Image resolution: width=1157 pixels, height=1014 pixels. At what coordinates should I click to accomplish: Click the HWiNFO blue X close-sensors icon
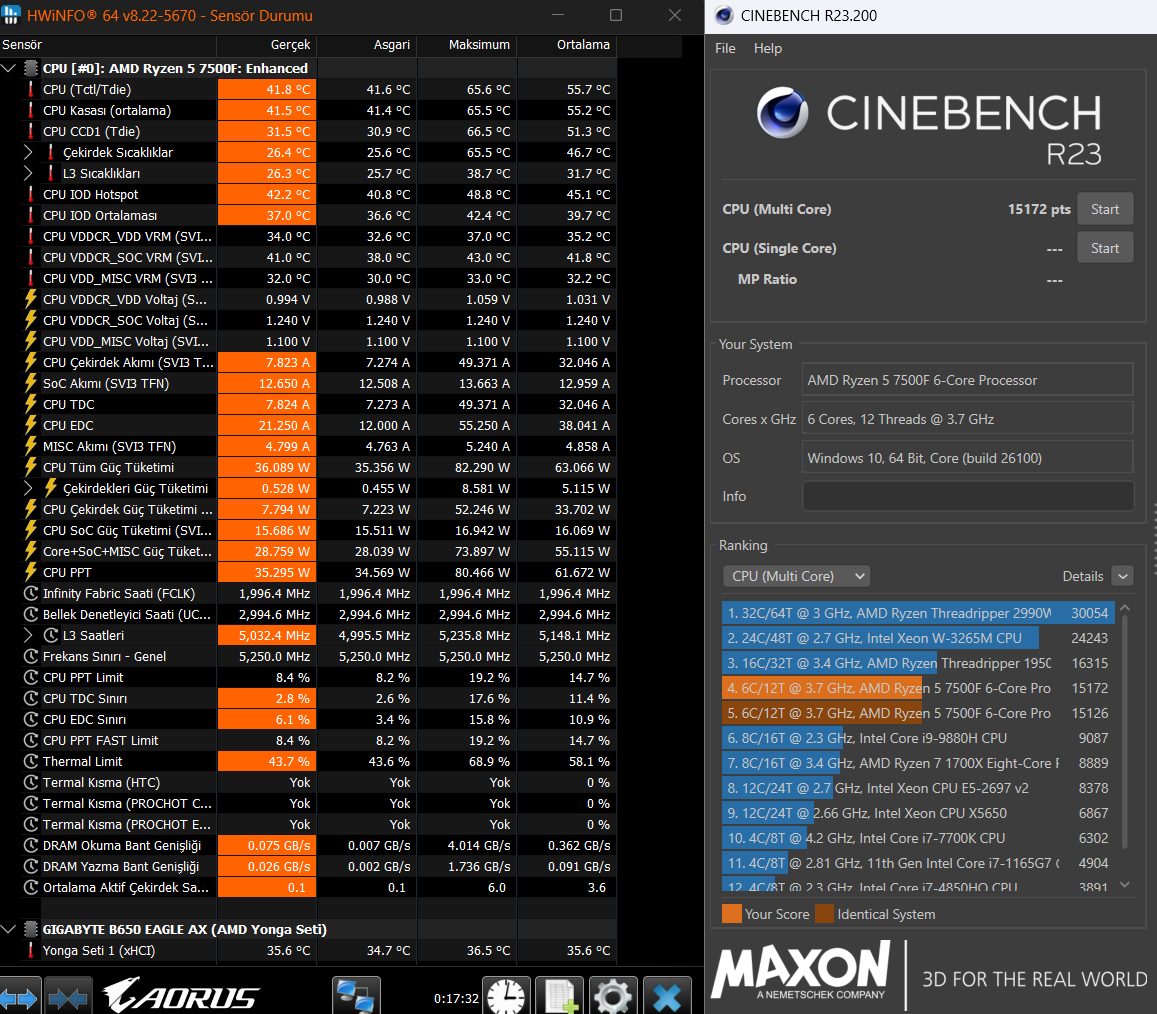pyautogui.click(x=667, y=997)
